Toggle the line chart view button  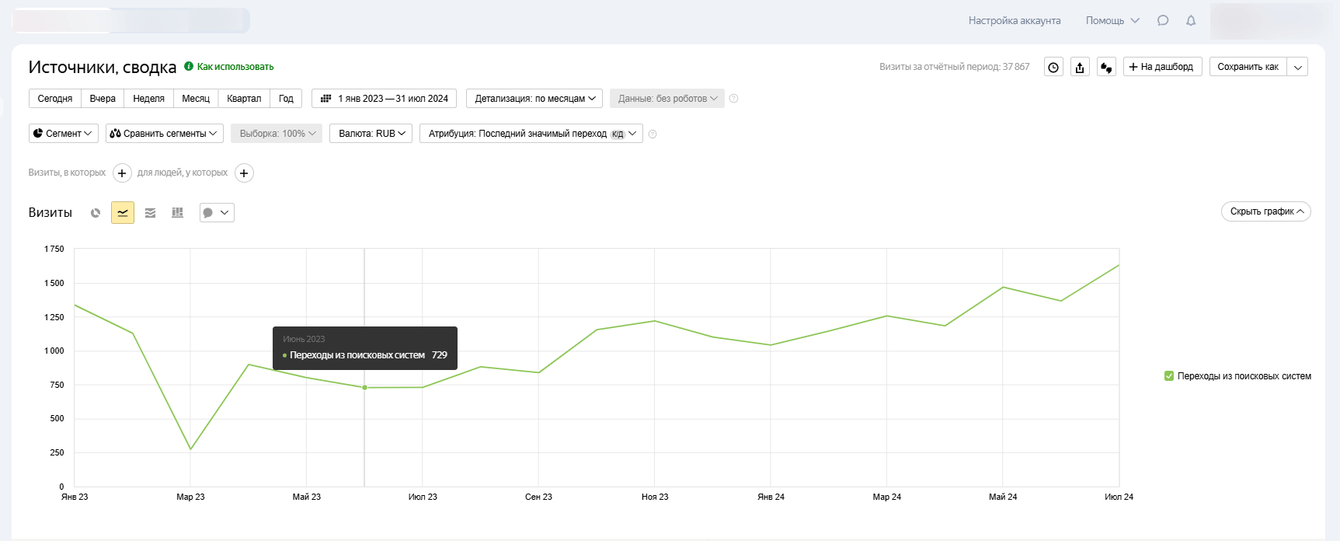tap(123, 213)
